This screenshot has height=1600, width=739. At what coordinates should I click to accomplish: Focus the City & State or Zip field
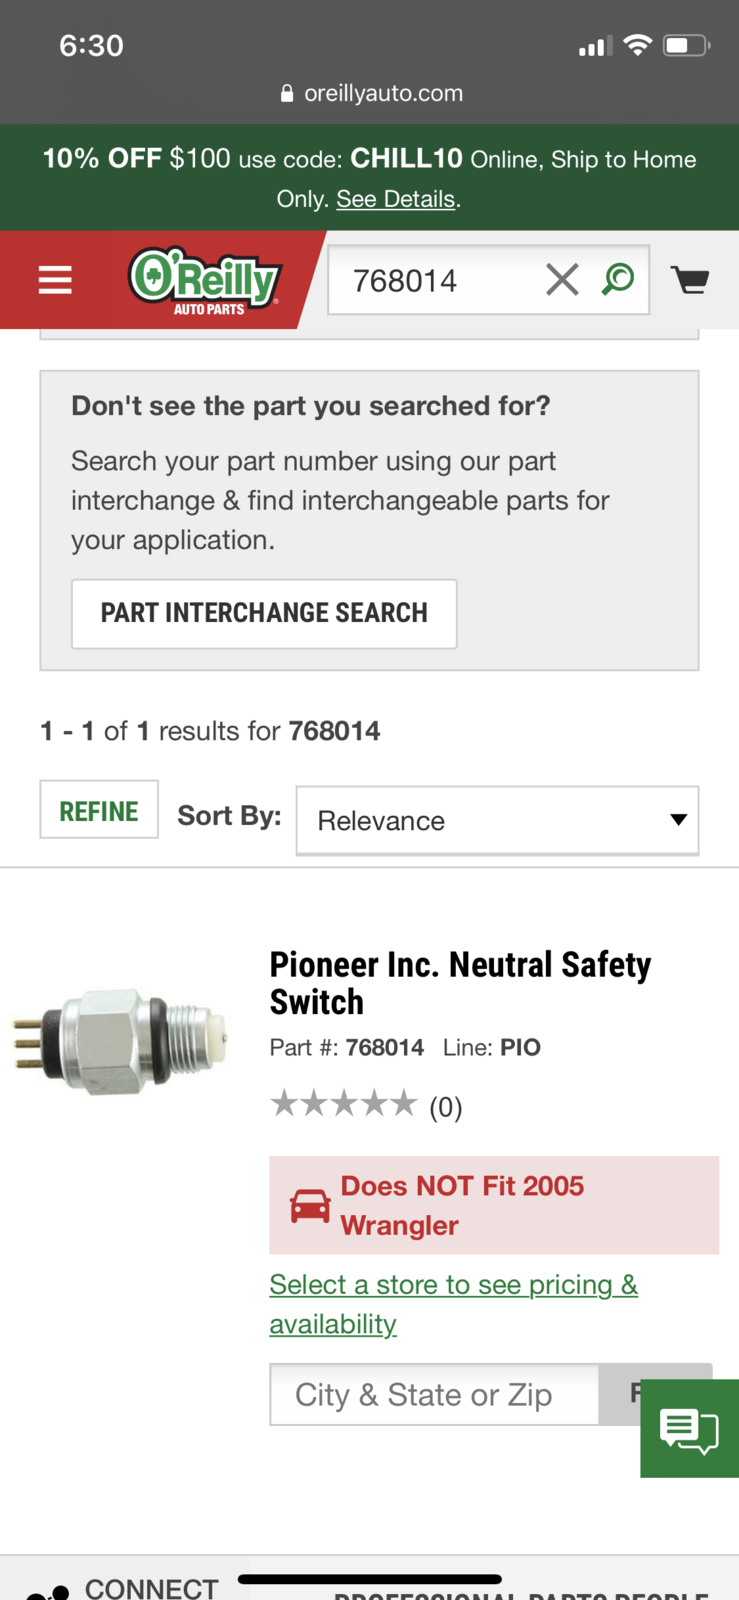click(x=434, y=1394)
